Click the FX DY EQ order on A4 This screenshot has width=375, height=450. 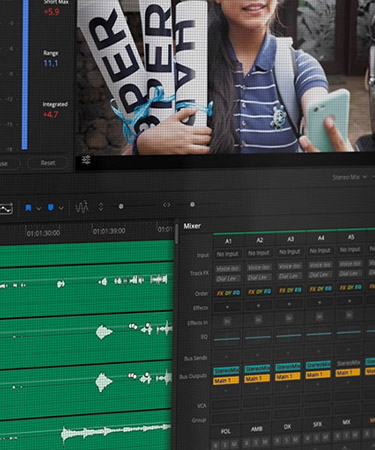tap(320, 289)
